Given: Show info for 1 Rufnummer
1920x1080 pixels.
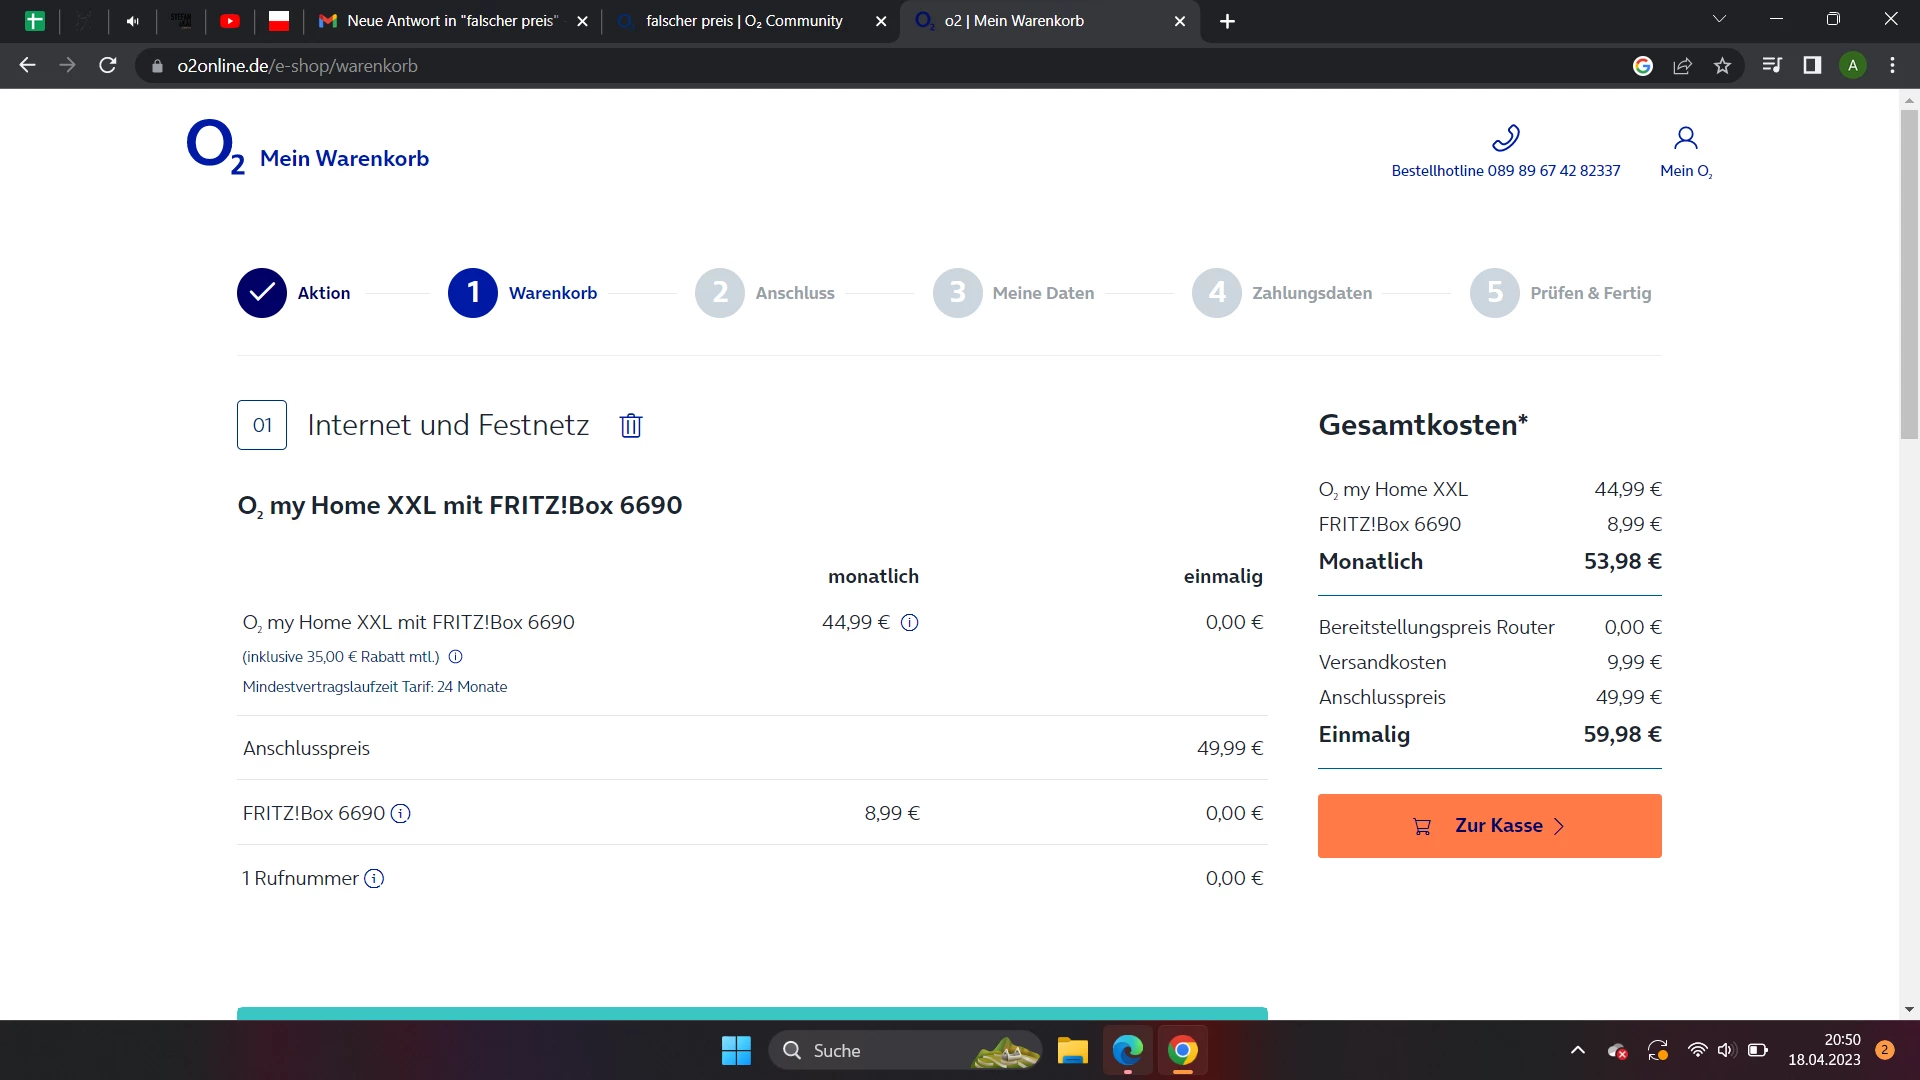Looking at the screenshot, I should tap(374, 879).
